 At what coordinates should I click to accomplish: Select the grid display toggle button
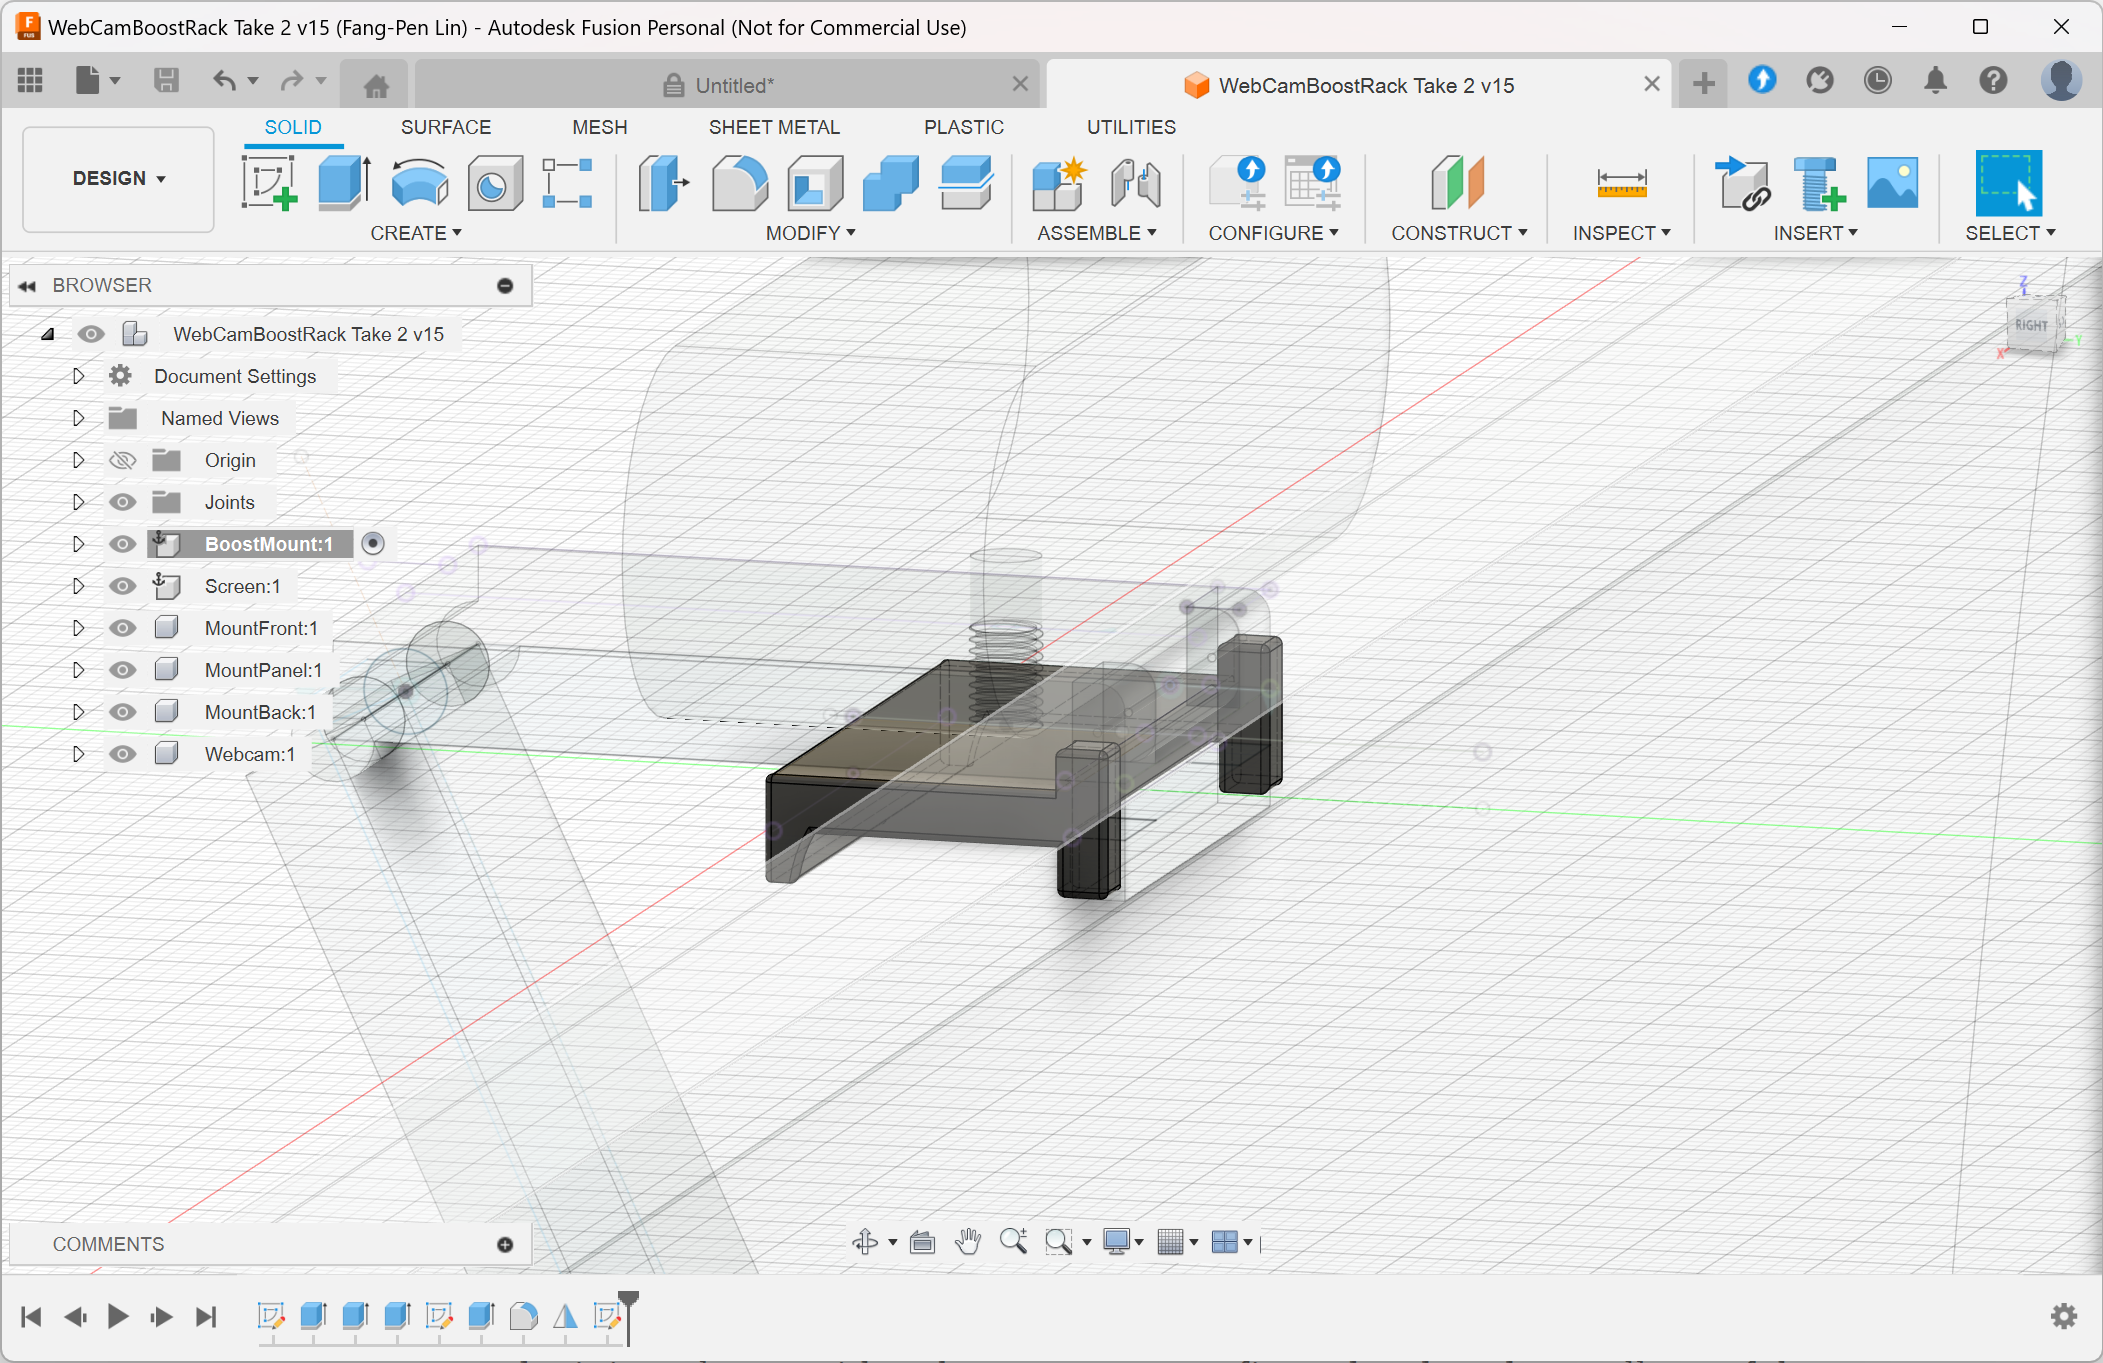[1170, 1242]
